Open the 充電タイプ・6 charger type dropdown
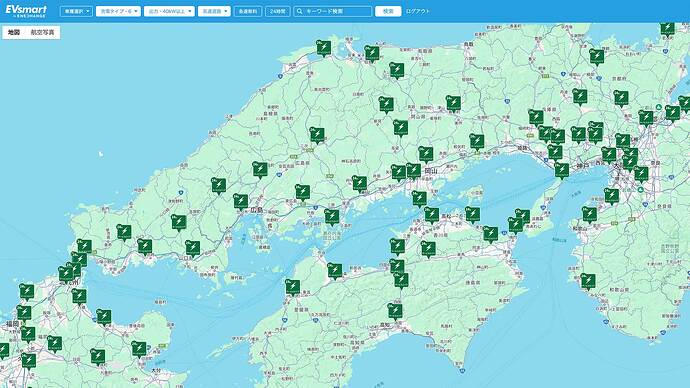This screenshot has height=388, width=690. (x=118, y=11)
